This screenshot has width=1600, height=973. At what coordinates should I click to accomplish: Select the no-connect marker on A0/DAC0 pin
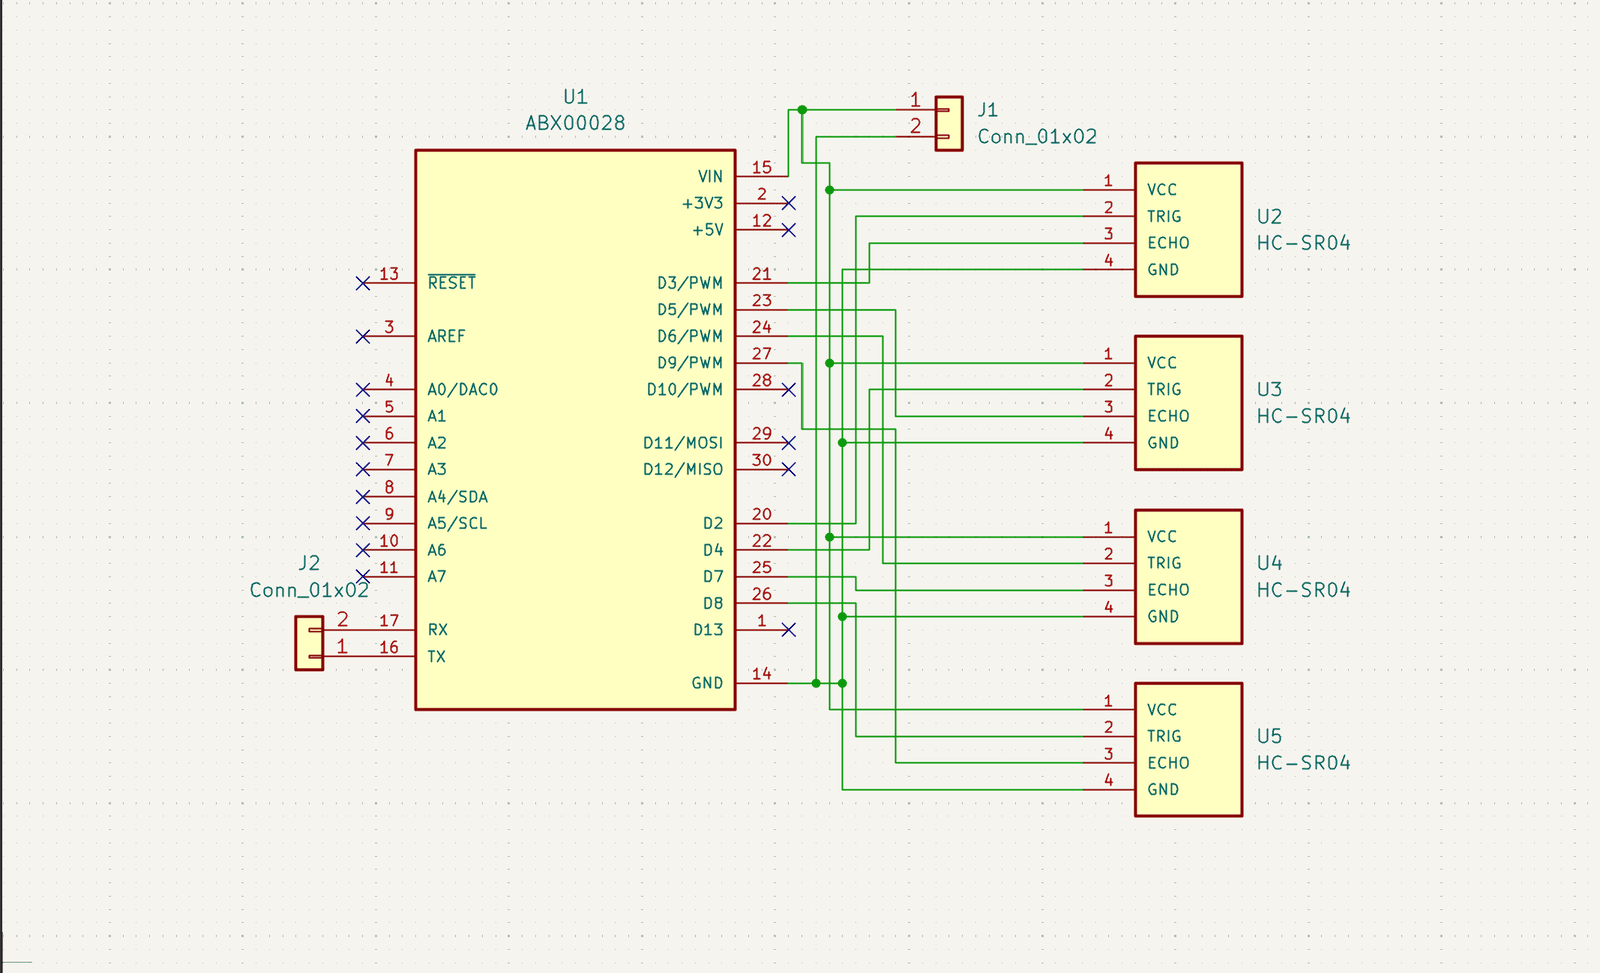[363, 390]
